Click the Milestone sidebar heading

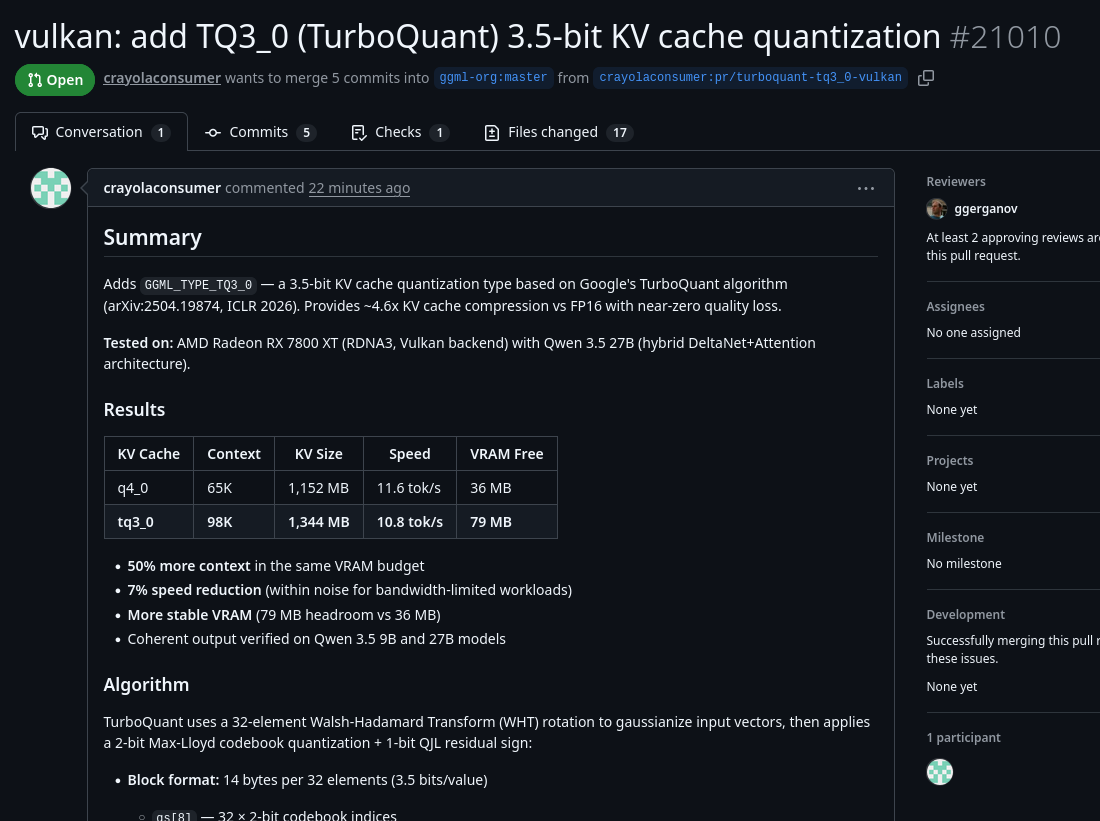pos(955,538)
